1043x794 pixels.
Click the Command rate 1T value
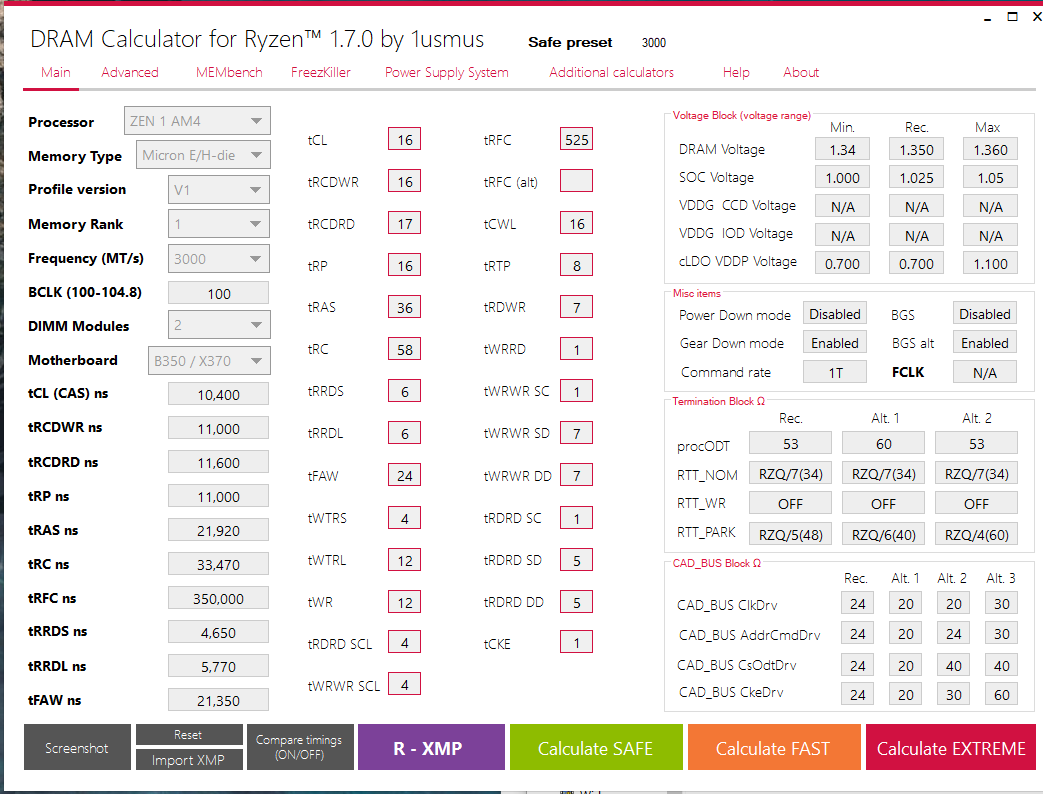835,372
